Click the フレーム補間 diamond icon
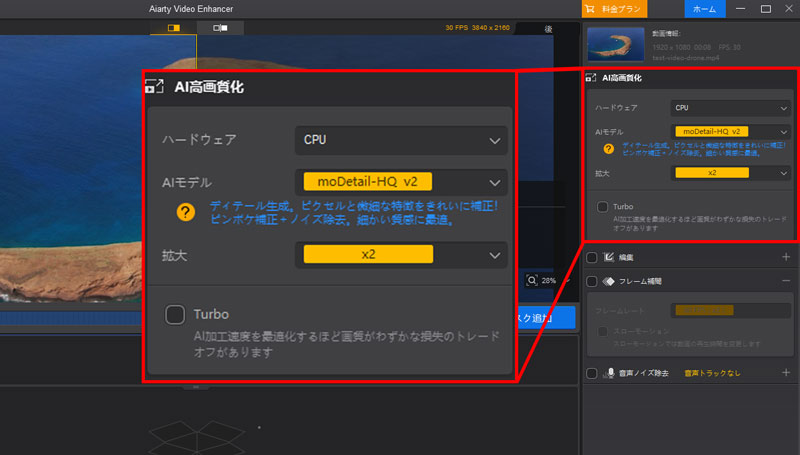This screenshot has height=455, width=800. click(608, 281)
